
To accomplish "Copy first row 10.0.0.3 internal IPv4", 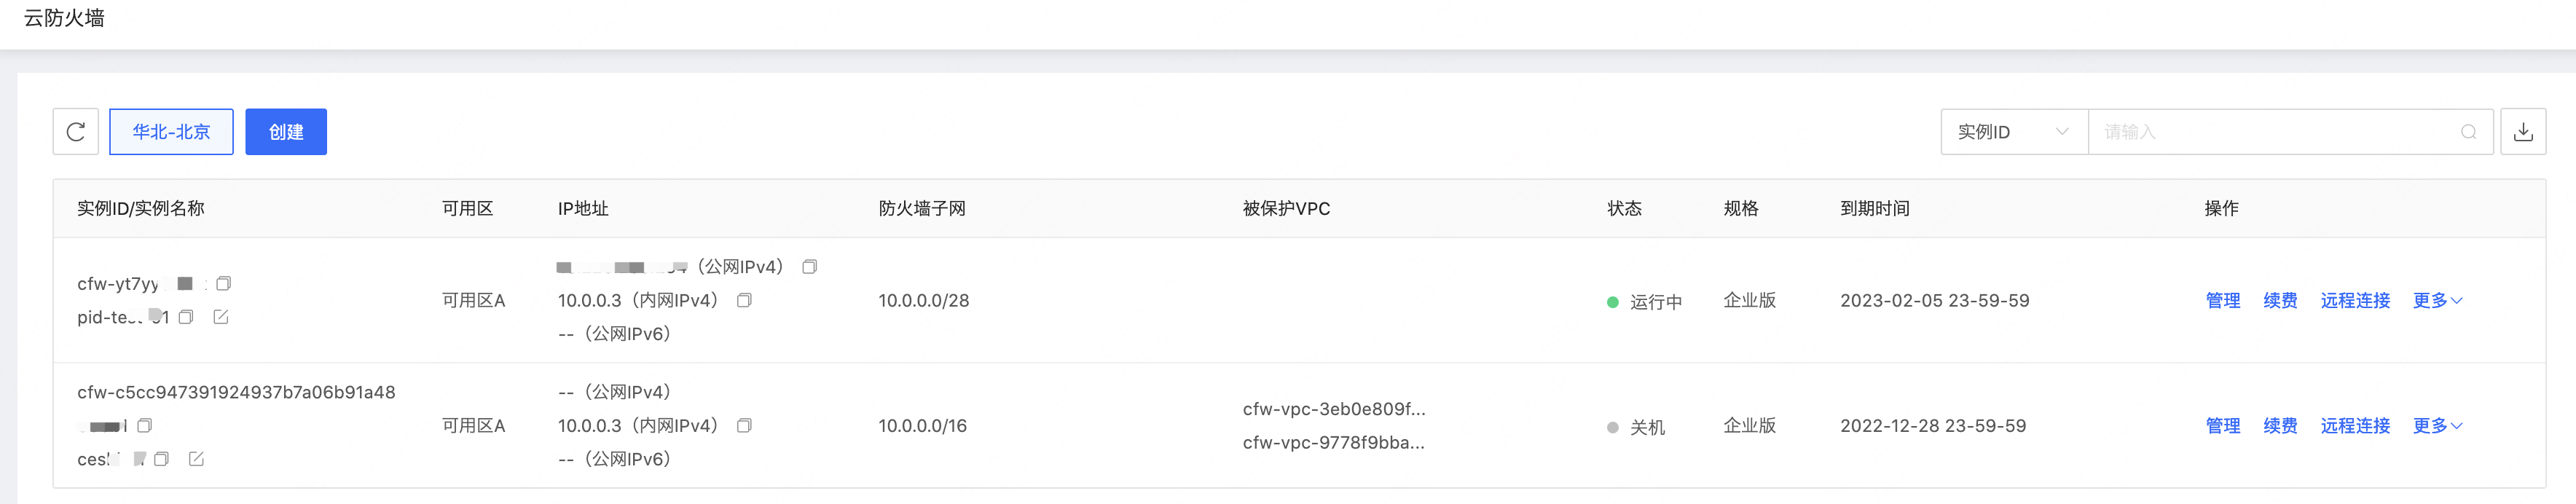I will tap(744, 300).
